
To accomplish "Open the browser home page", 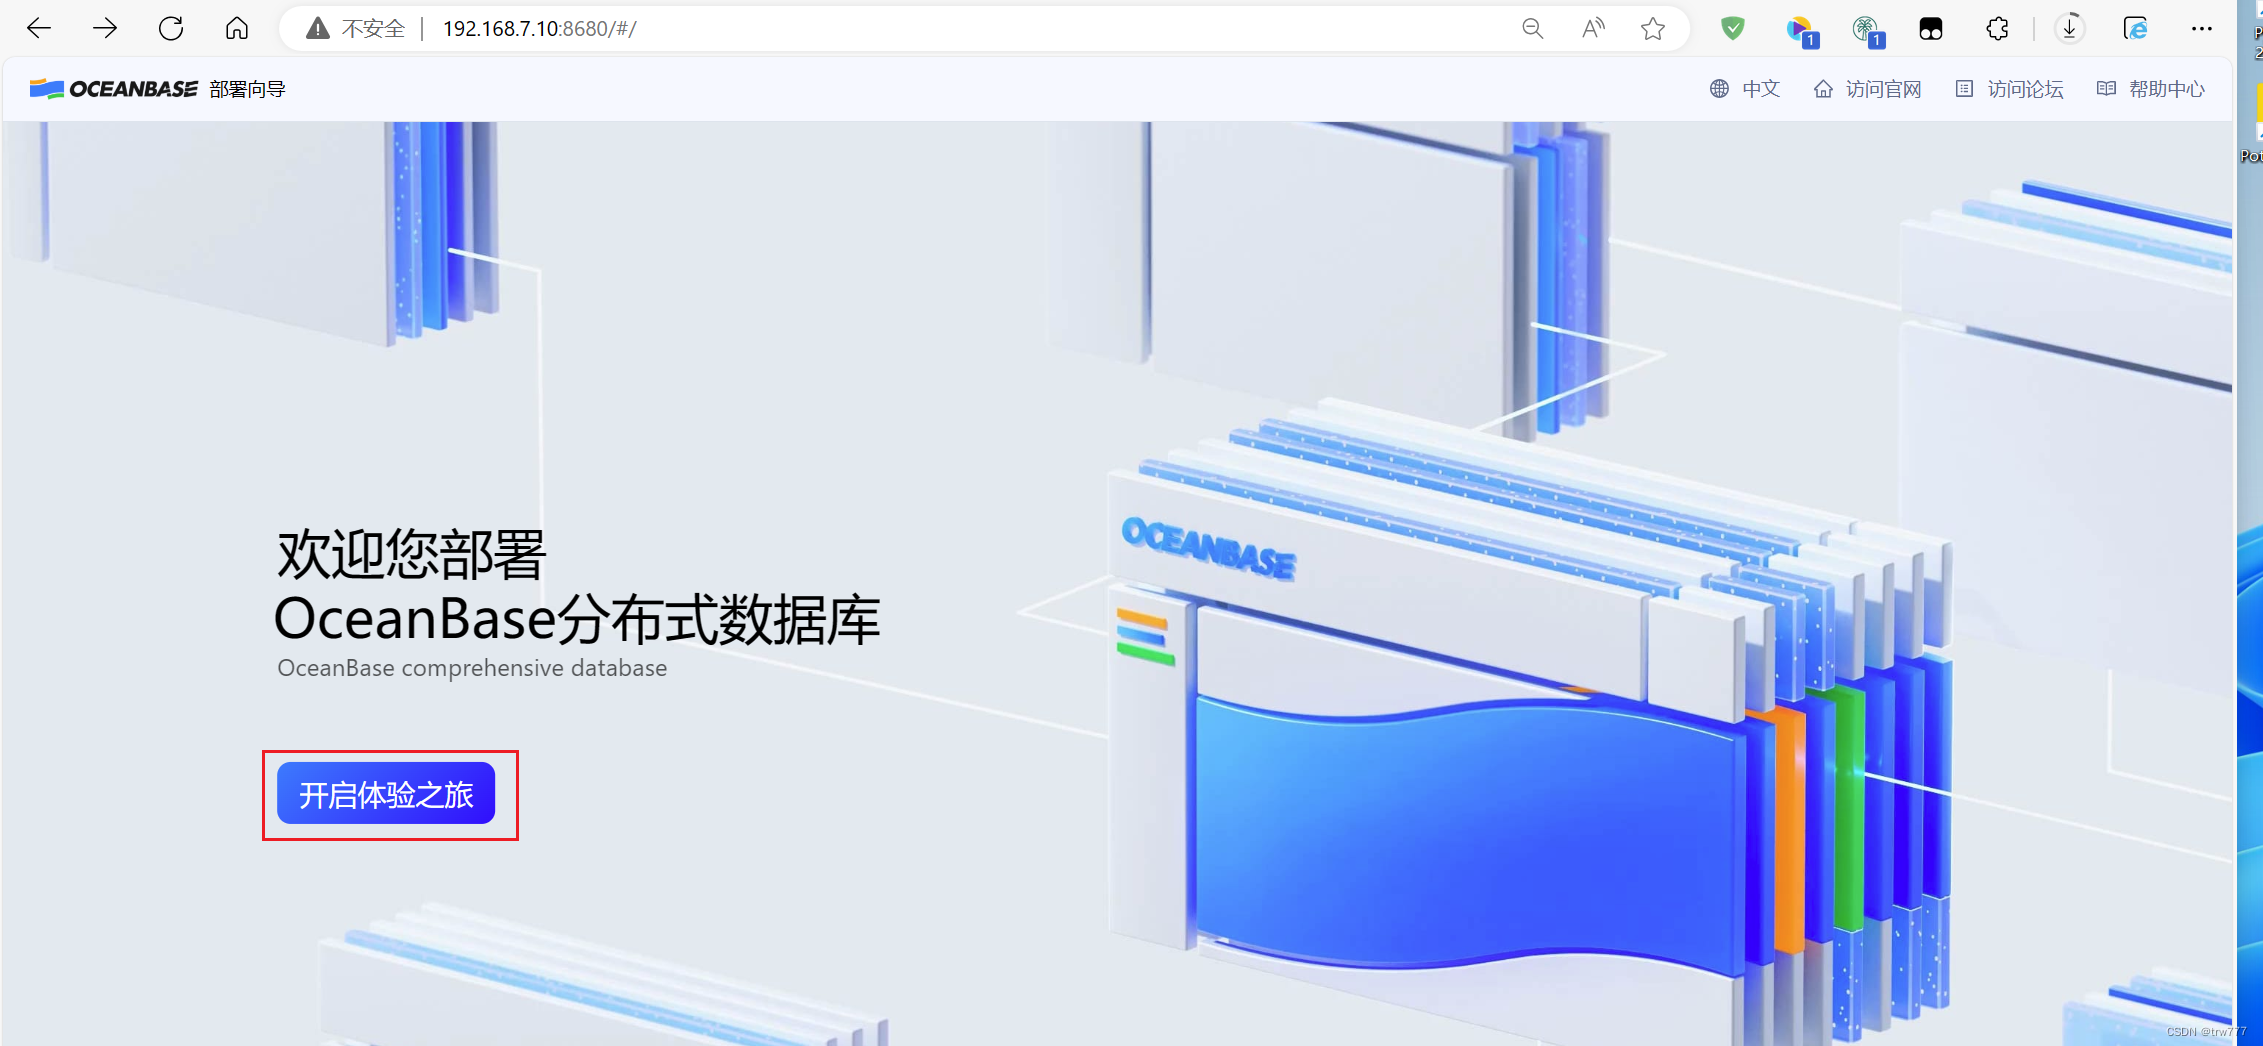I will point(237,29).
